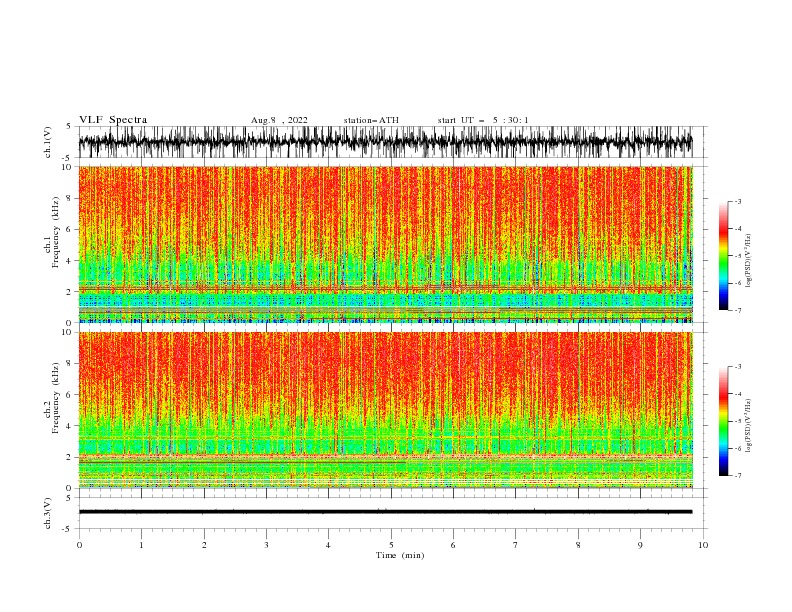792x612 pixels.
Task: Click the "8" kHz tick on ch.1 spectrogram axis
Action: tap(69, 198)
